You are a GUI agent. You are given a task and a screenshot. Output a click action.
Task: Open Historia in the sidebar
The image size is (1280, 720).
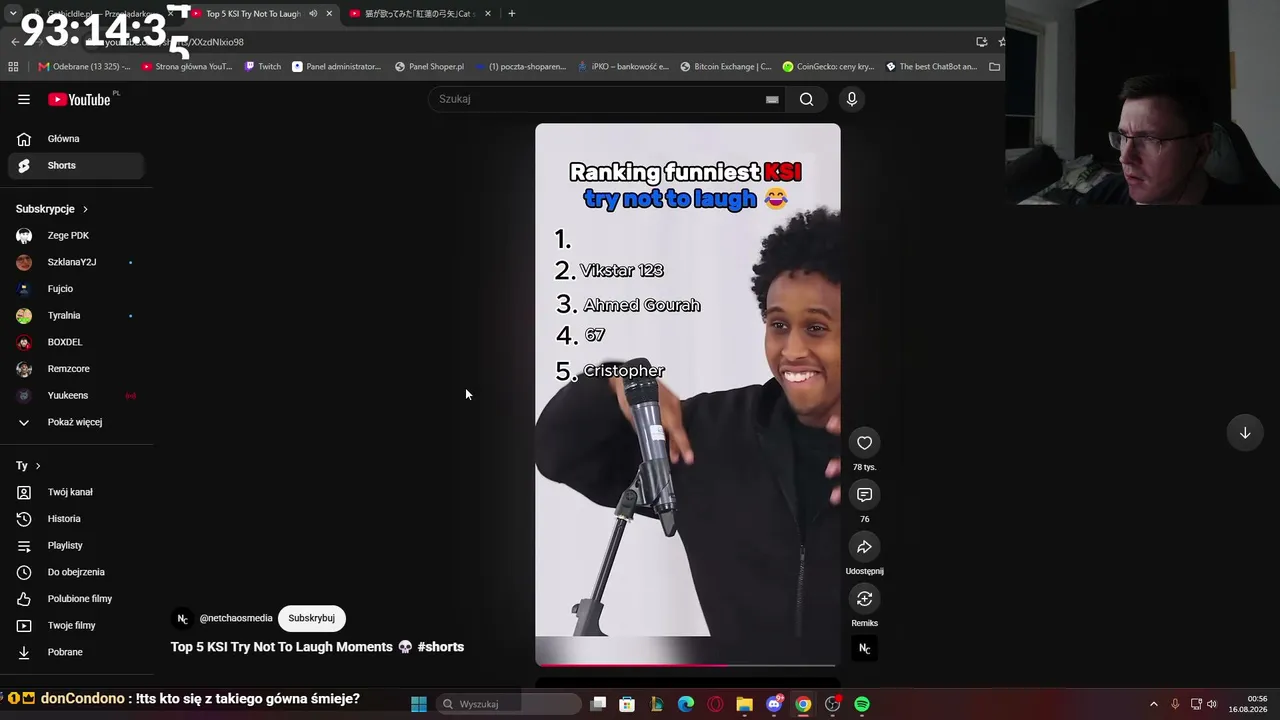(x=75, y=519)
